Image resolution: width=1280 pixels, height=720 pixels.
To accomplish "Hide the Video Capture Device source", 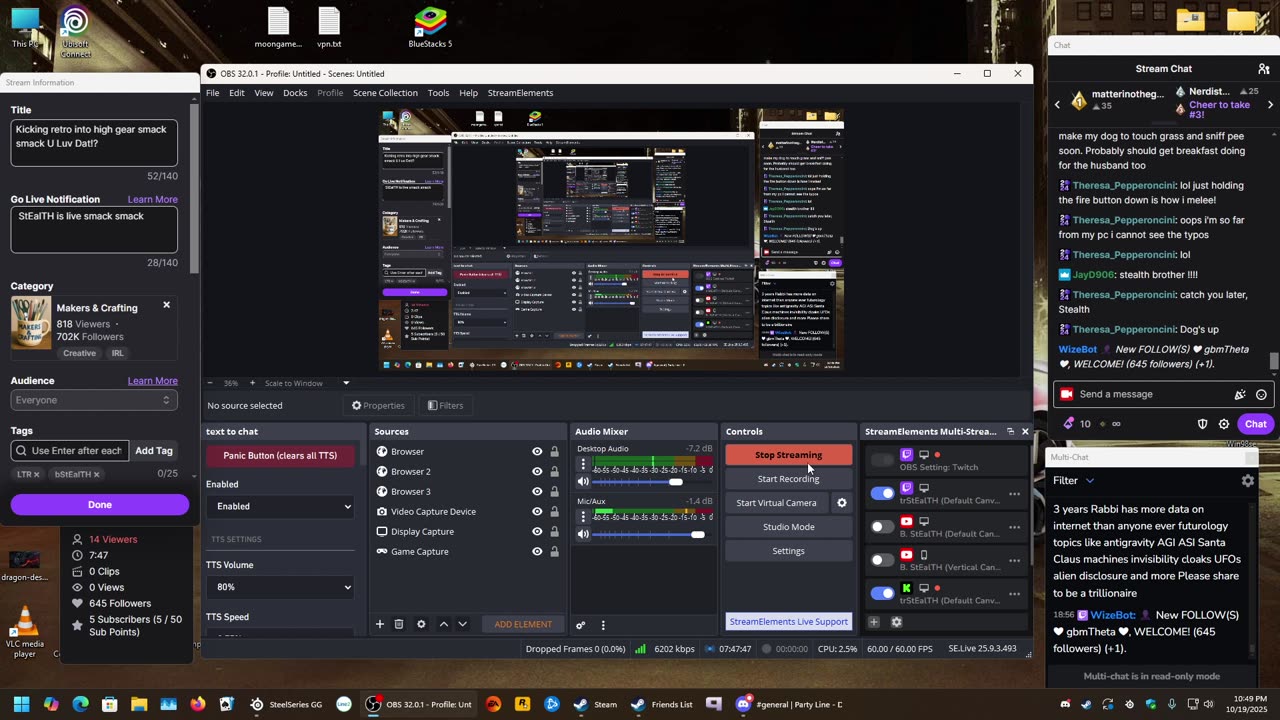I will coord(537,512).
